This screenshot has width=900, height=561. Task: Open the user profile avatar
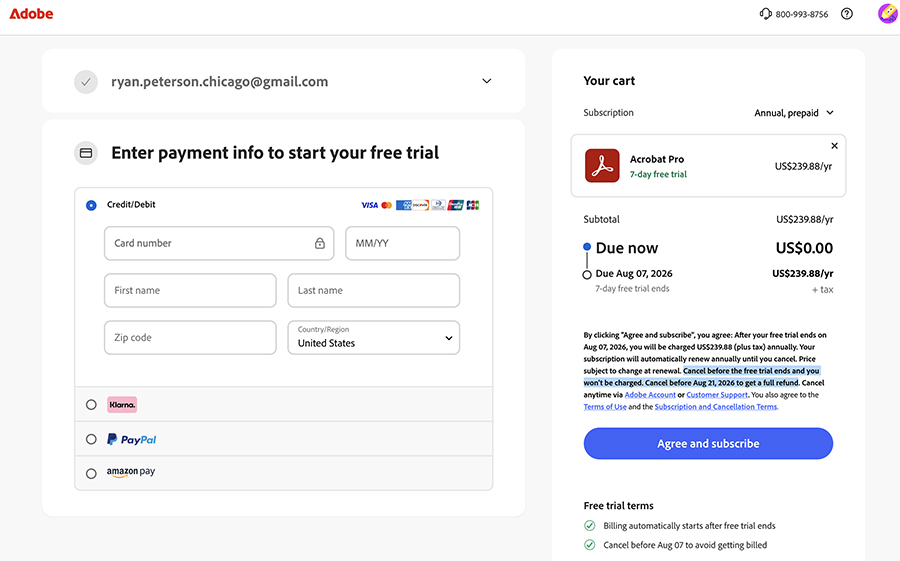click(x=888, y=13)
